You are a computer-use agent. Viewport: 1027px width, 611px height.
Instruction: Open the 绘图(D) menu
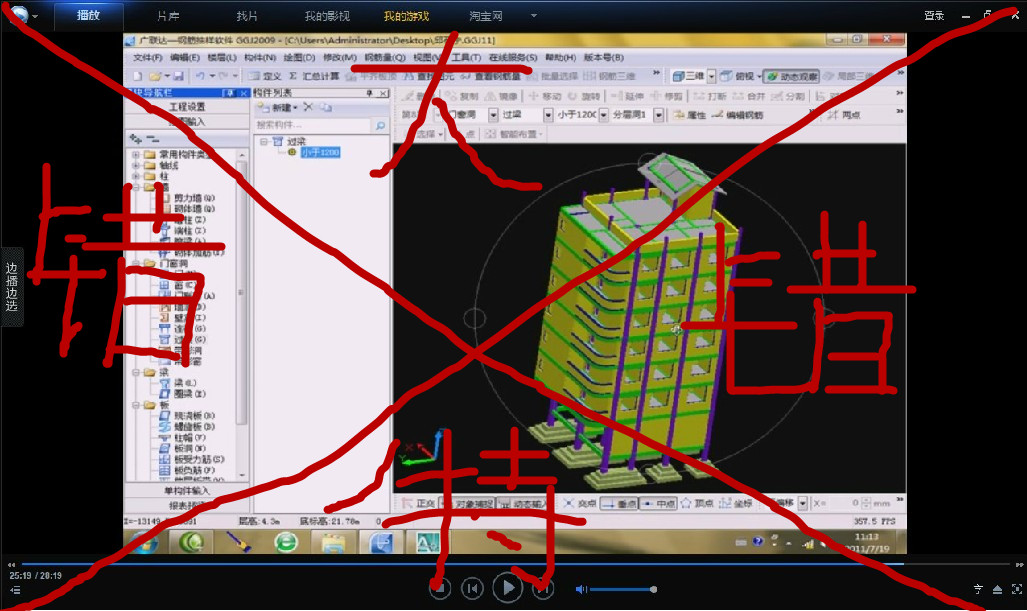(x=299, y=58)
